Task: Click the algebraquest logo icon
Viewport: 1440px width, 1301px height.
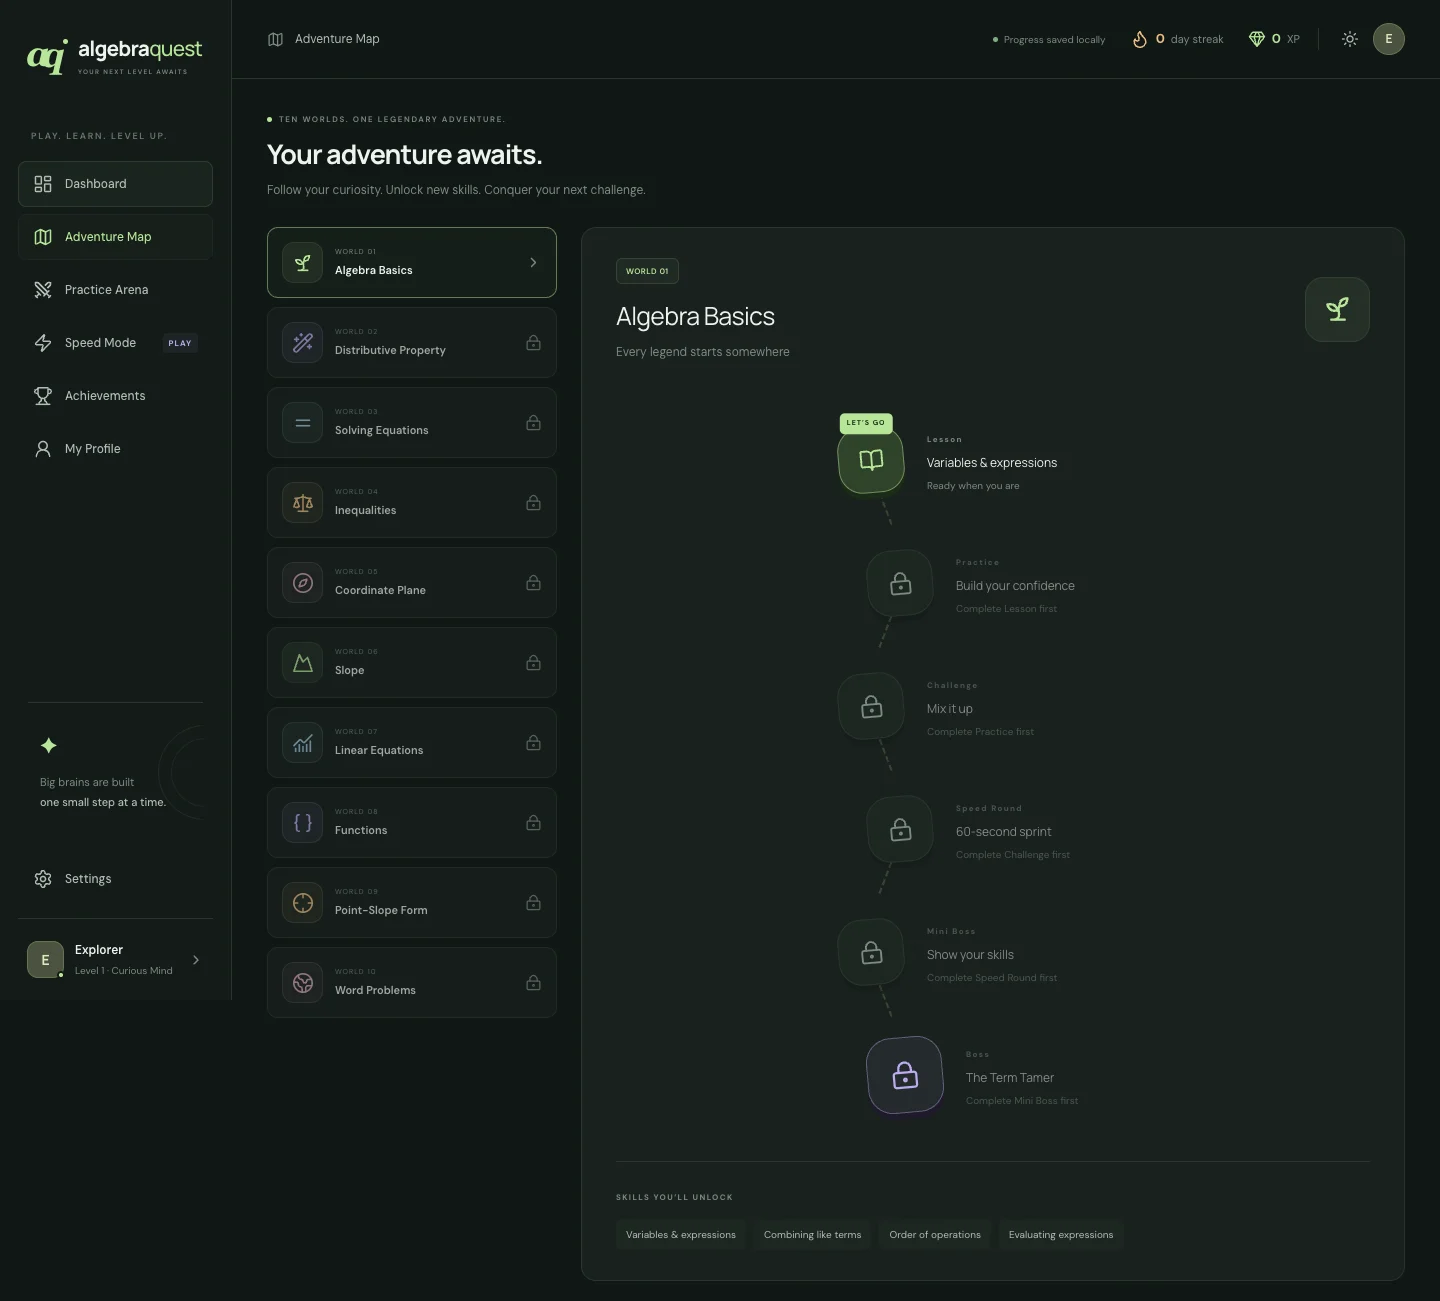Action: coord(47,57)
